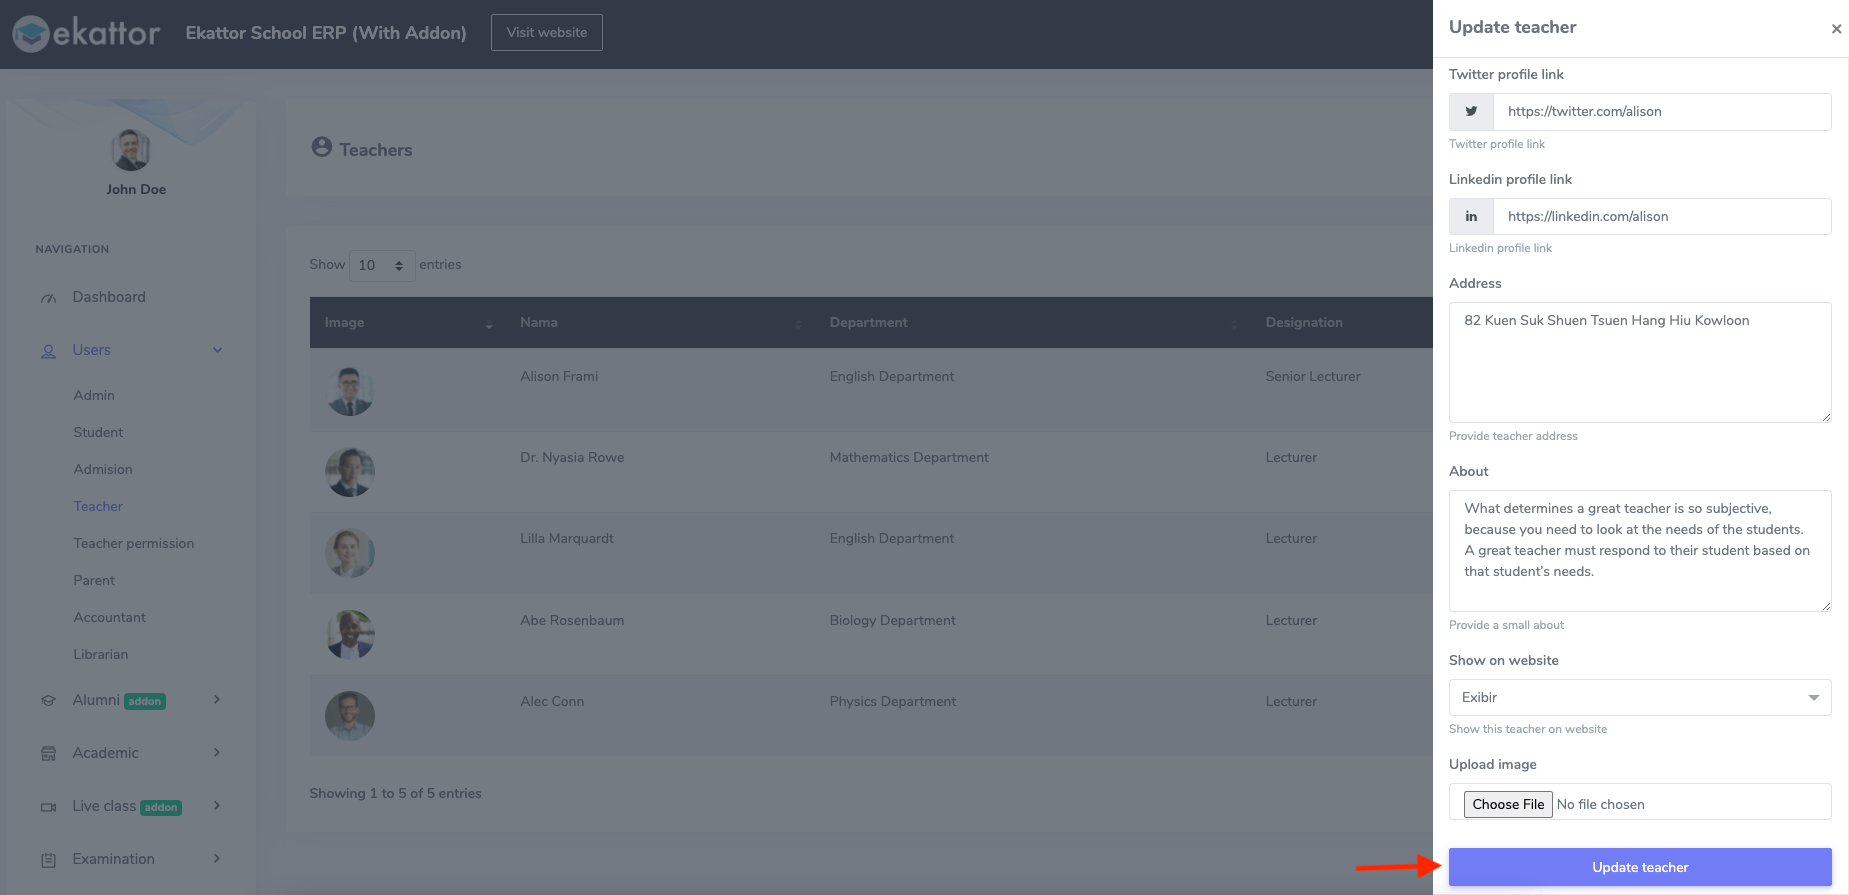
Task: Click the Live class camera icon
Action: point(48,807)
